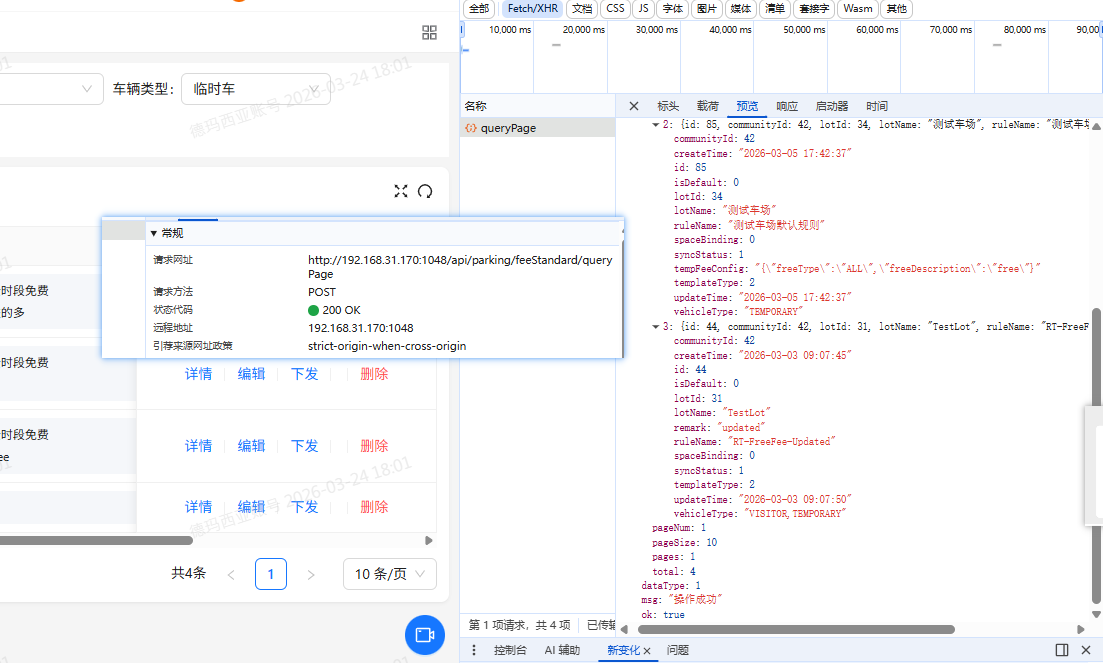Click the 删除 link in third row
1103x663 pixels.
374,507
